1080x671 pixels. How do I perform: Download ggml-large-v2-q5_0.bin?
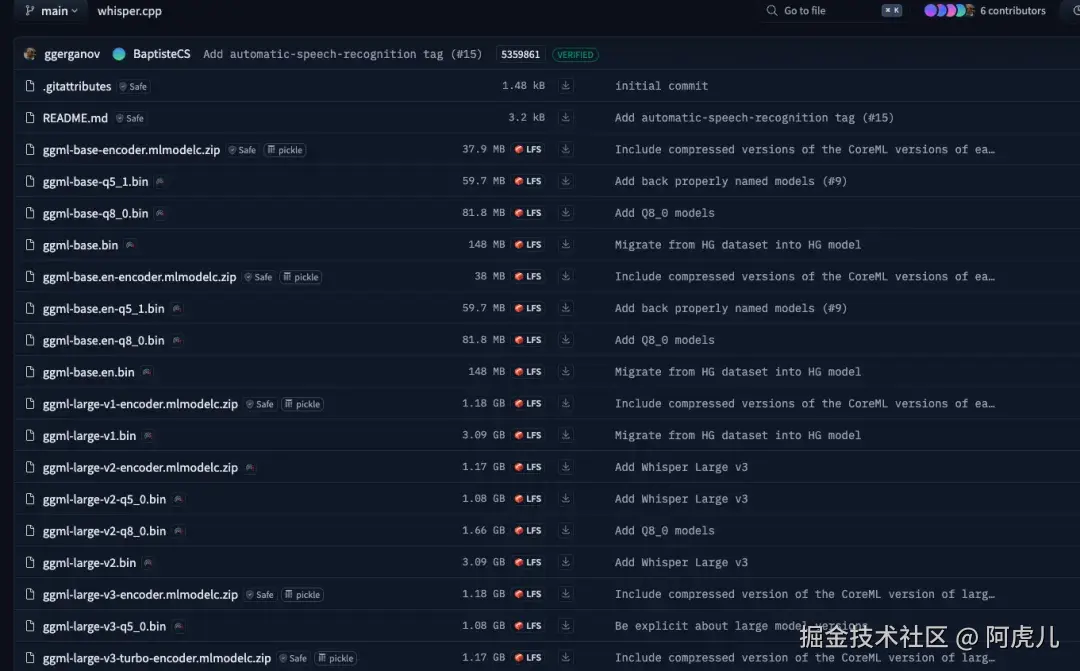(565, 498)
